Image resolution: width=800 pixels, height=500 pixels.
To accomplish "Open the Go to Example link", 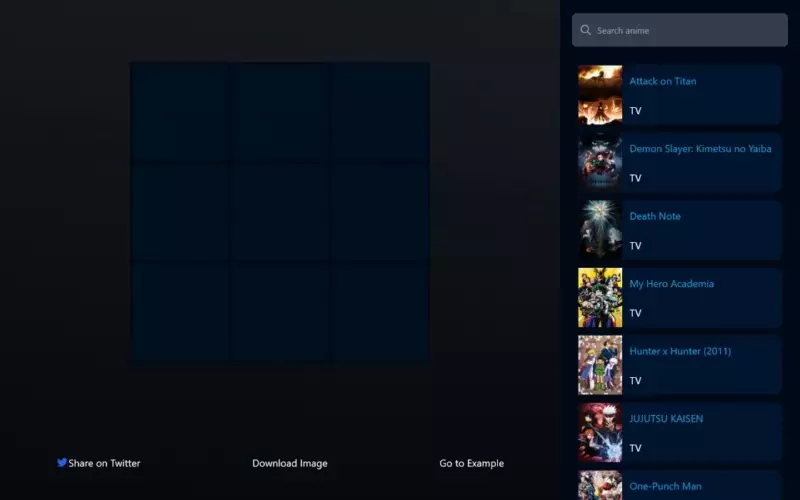I will (471, 463).
